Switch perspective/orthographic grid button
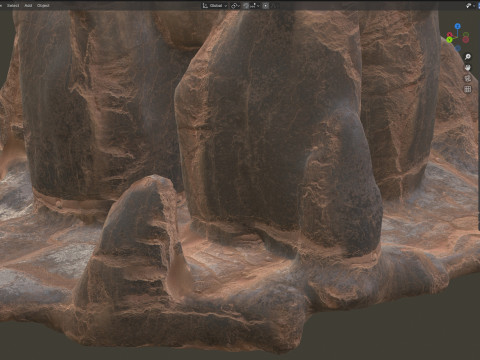The image size is (480, 360). (468, 89)
